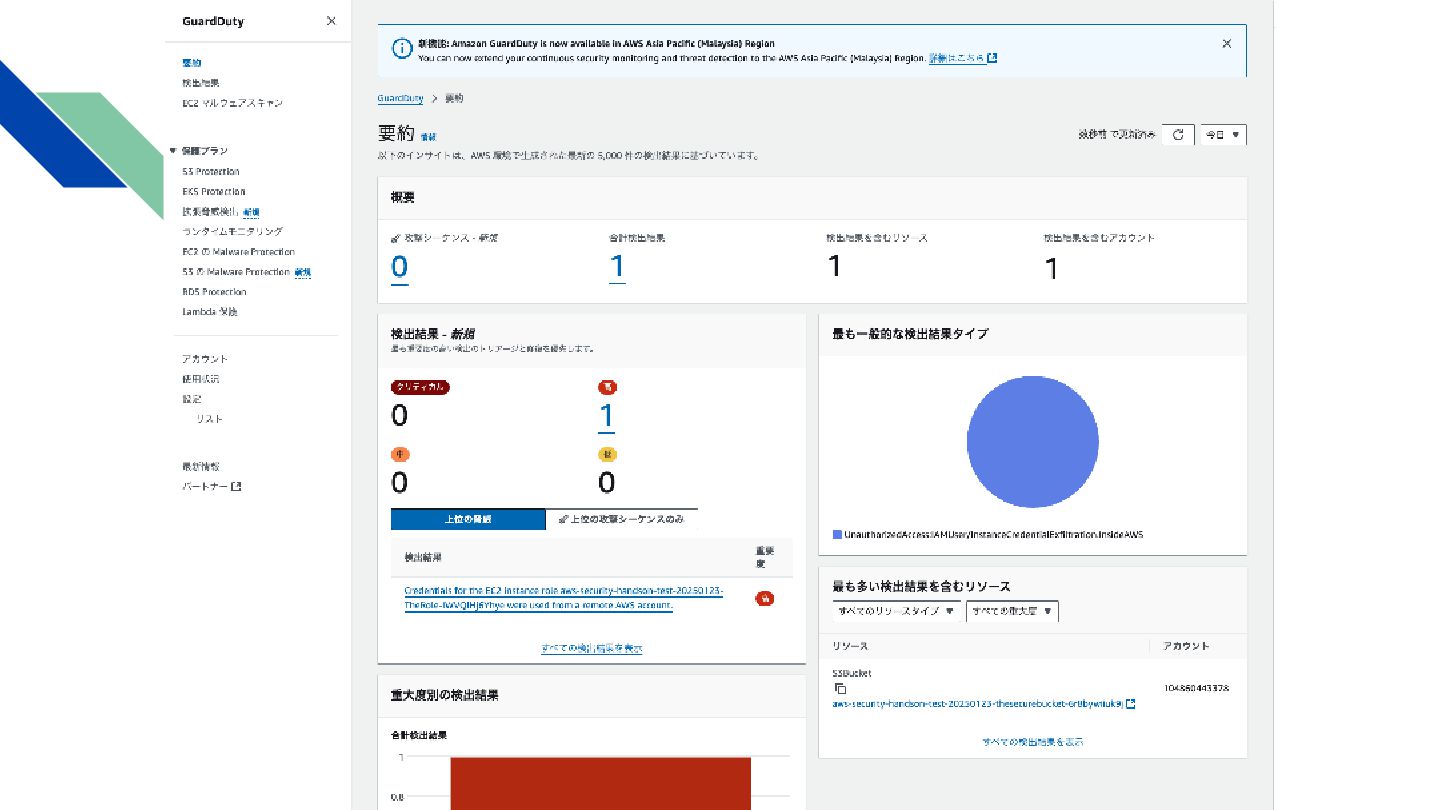Viewport: 1440px width, 810px height.
Task: Select 要約 in the sidebar
Action: (x=192, y=63)
